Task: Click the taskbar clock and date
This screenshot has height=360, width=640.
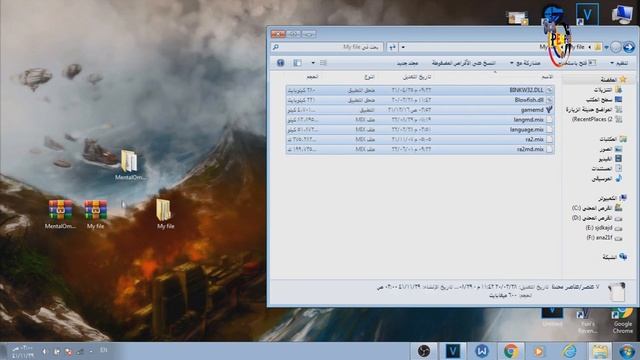Action: click(x=22, y=351)
